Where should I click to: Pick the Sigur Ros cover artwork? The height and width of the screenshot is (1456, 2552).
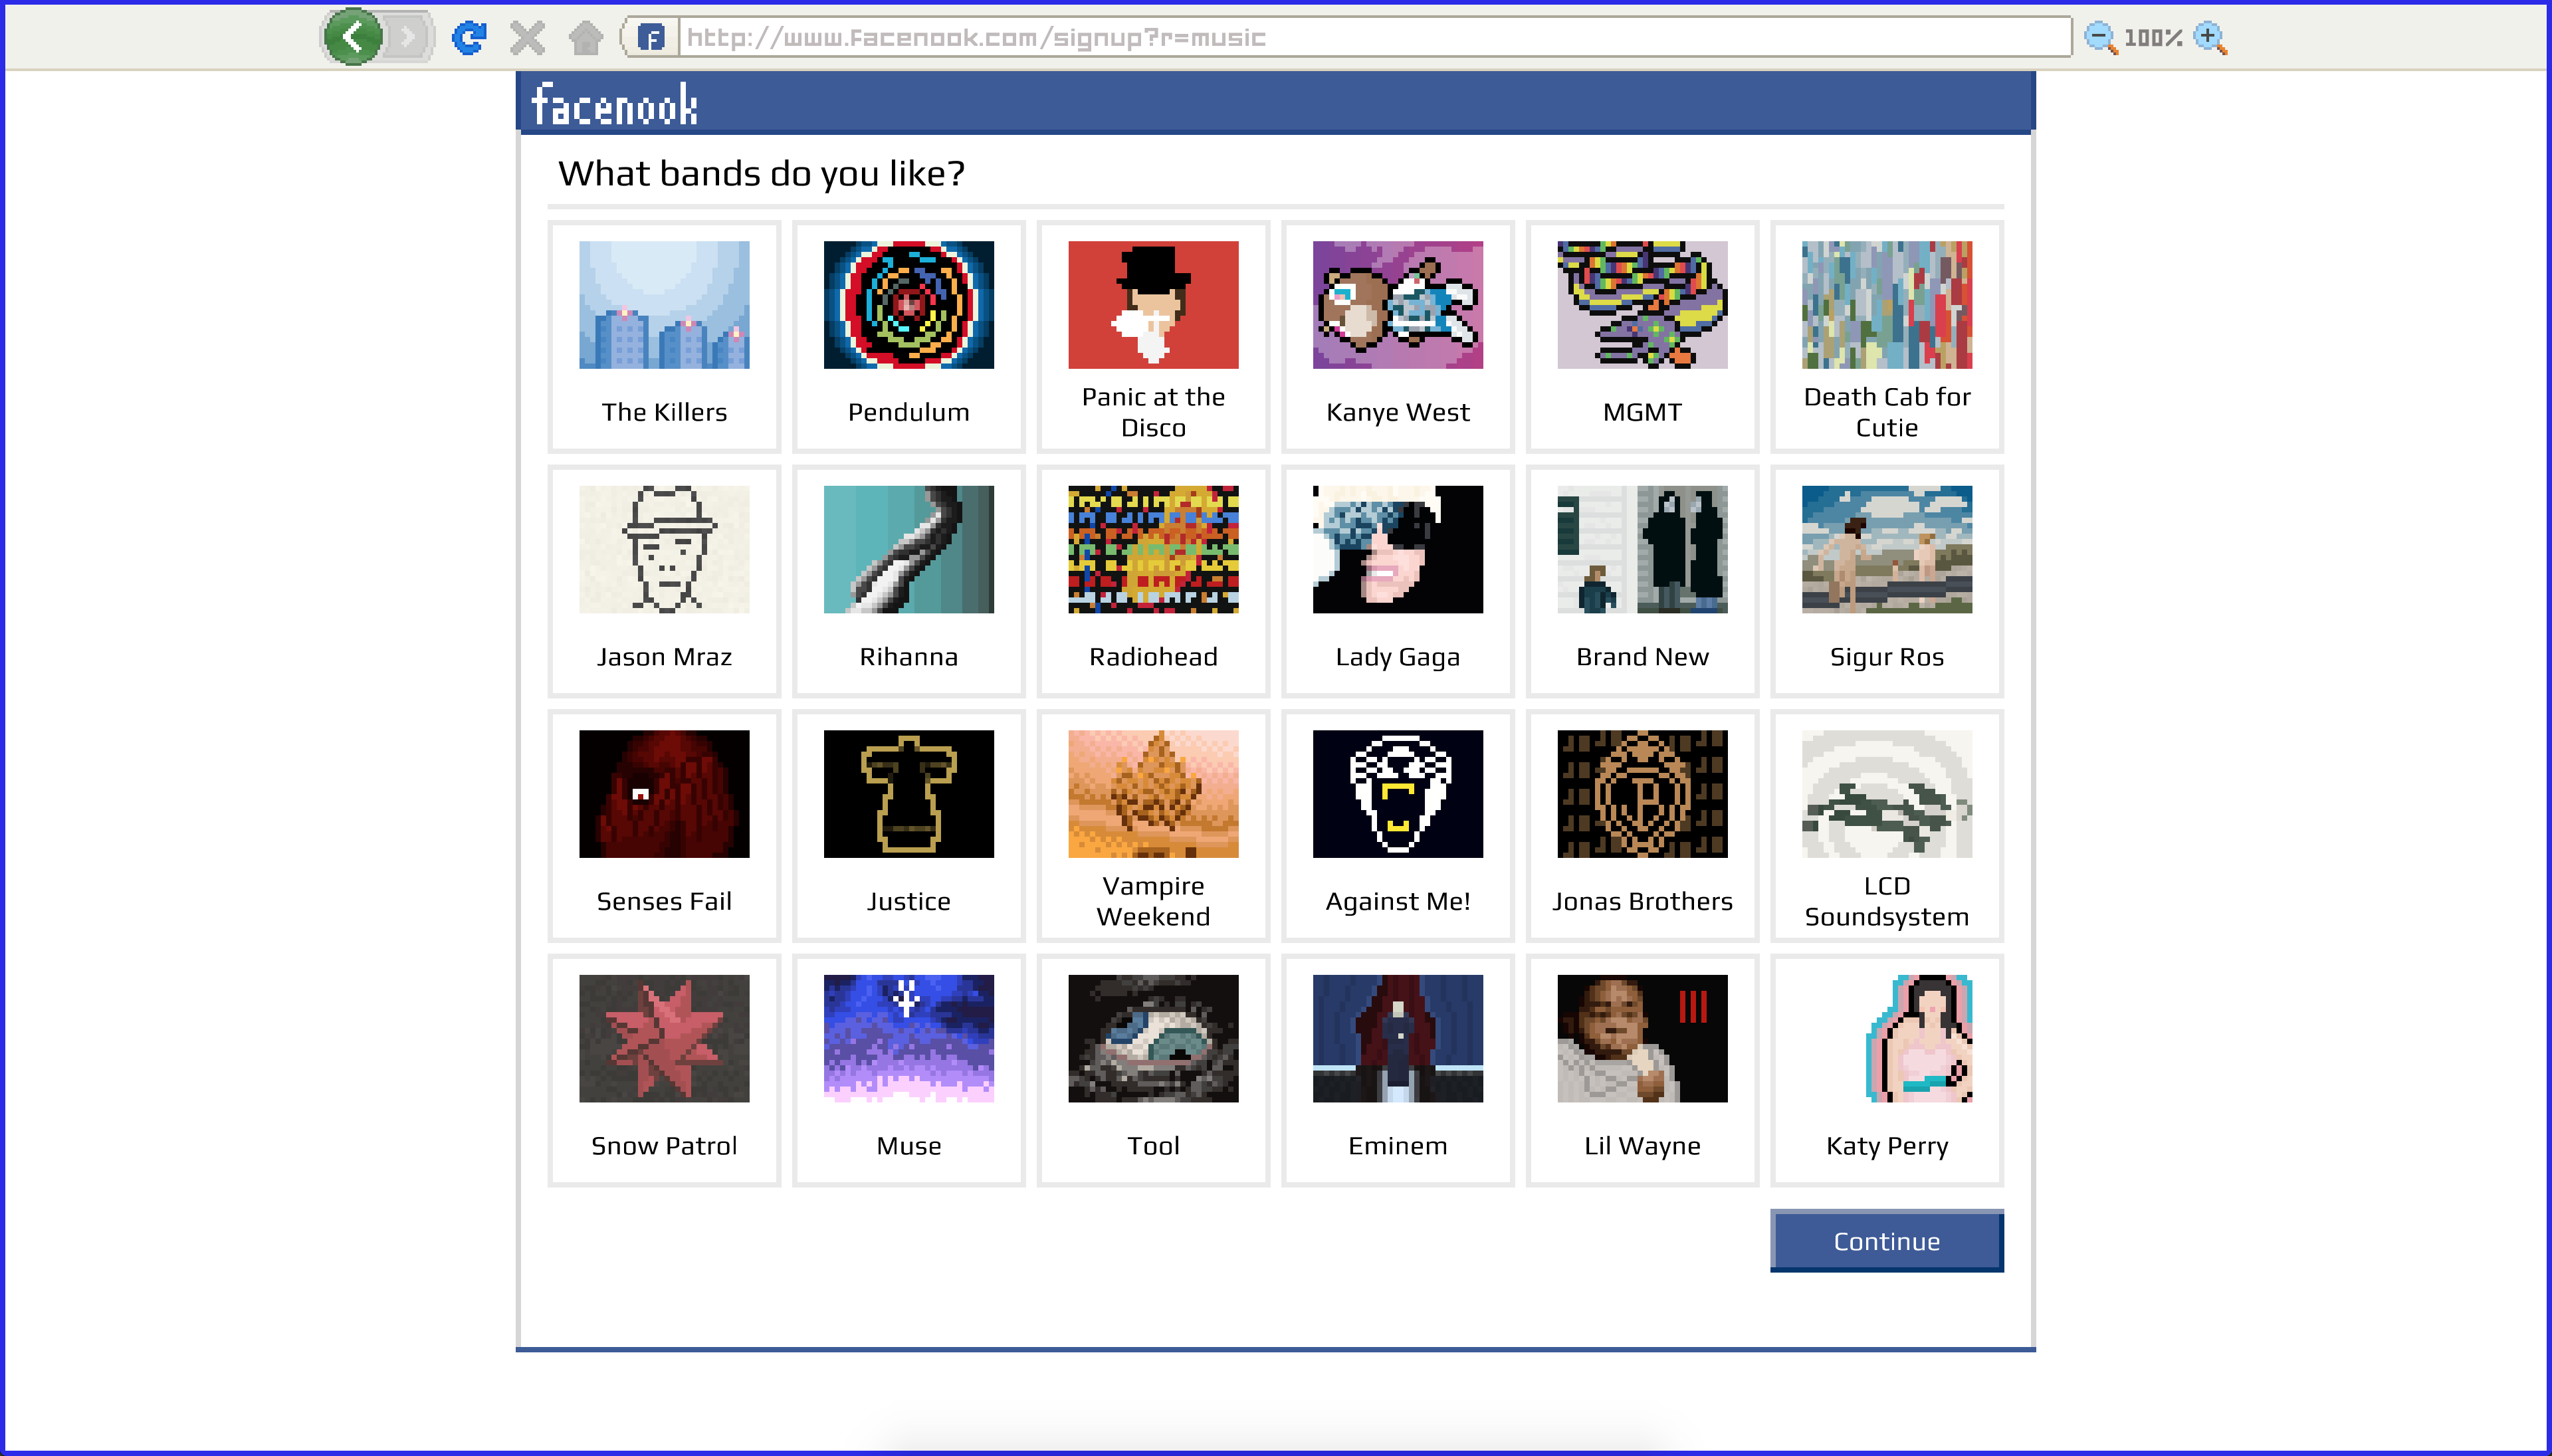pyautogui.click(x=1887, y=549)
